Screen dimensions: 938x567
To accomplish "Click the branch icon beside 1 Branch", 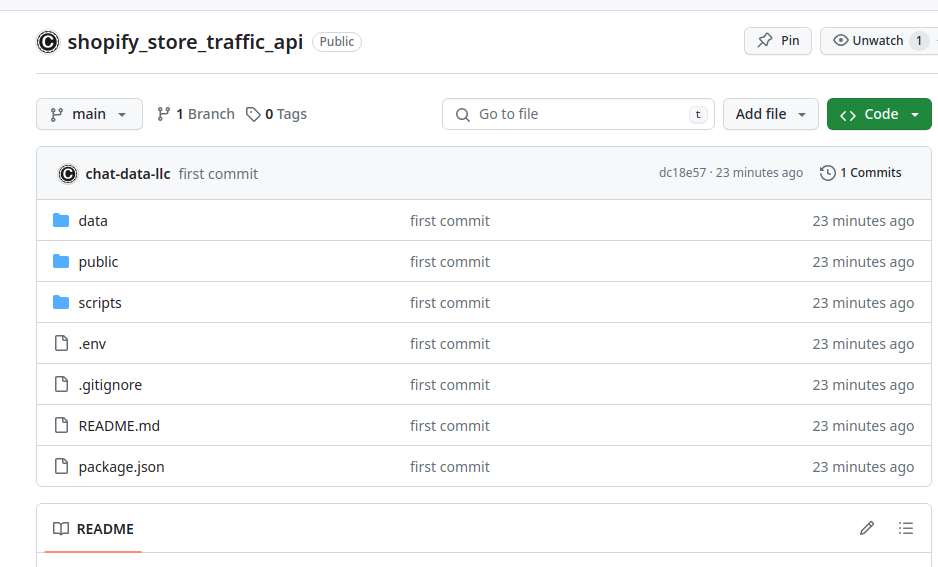I will (163, 114).
